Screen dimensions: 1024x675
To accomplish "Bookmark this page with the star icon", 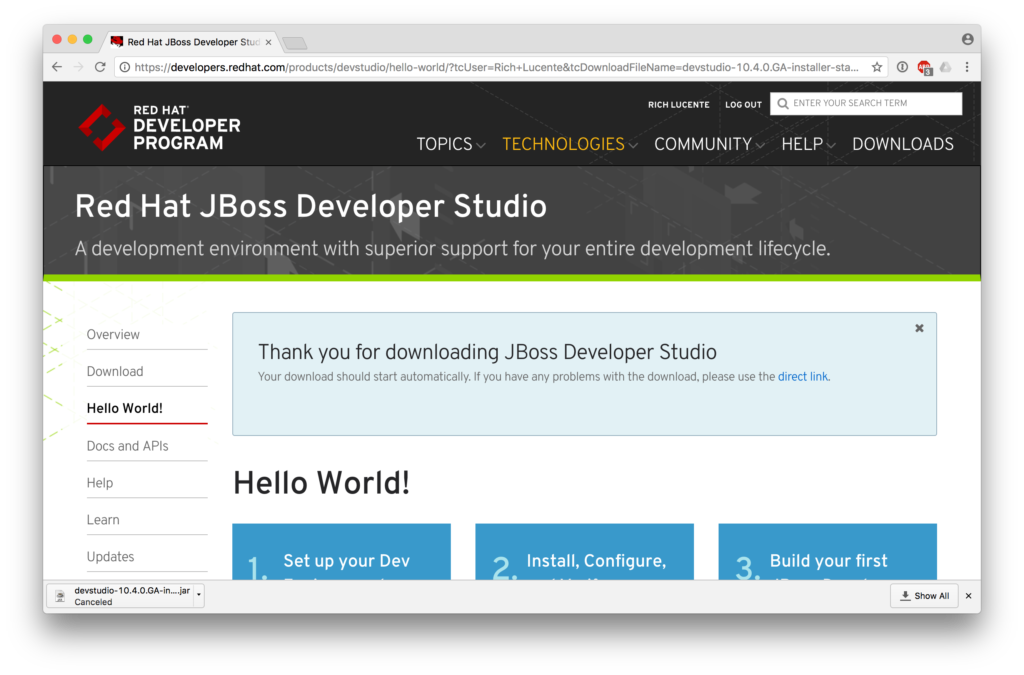I will (x=877, y=67).
